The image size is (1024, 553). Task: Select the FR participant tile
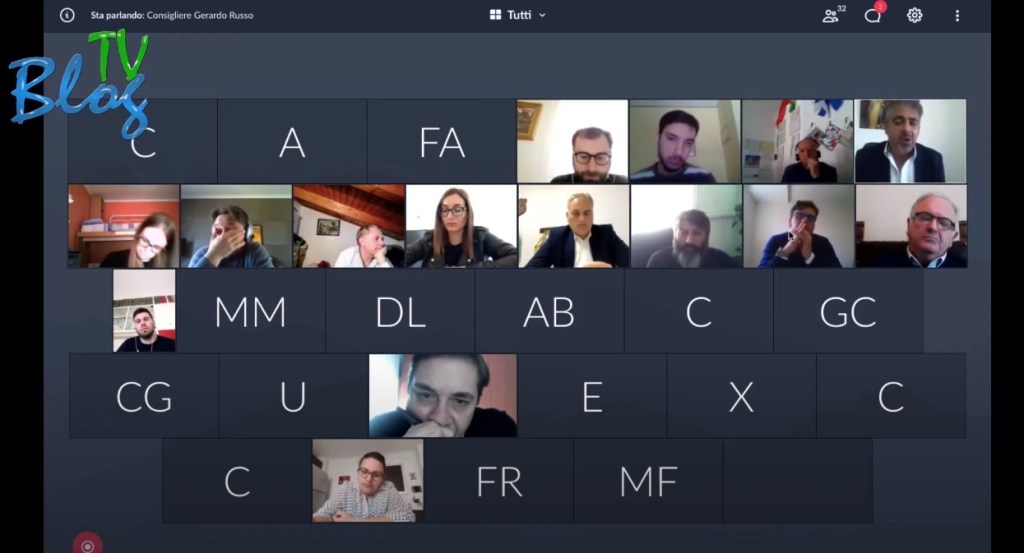pos(499,481)
